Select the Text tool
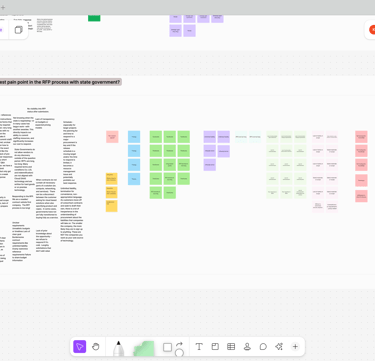This screenshot has width=375, height=361. pos(199,347)
